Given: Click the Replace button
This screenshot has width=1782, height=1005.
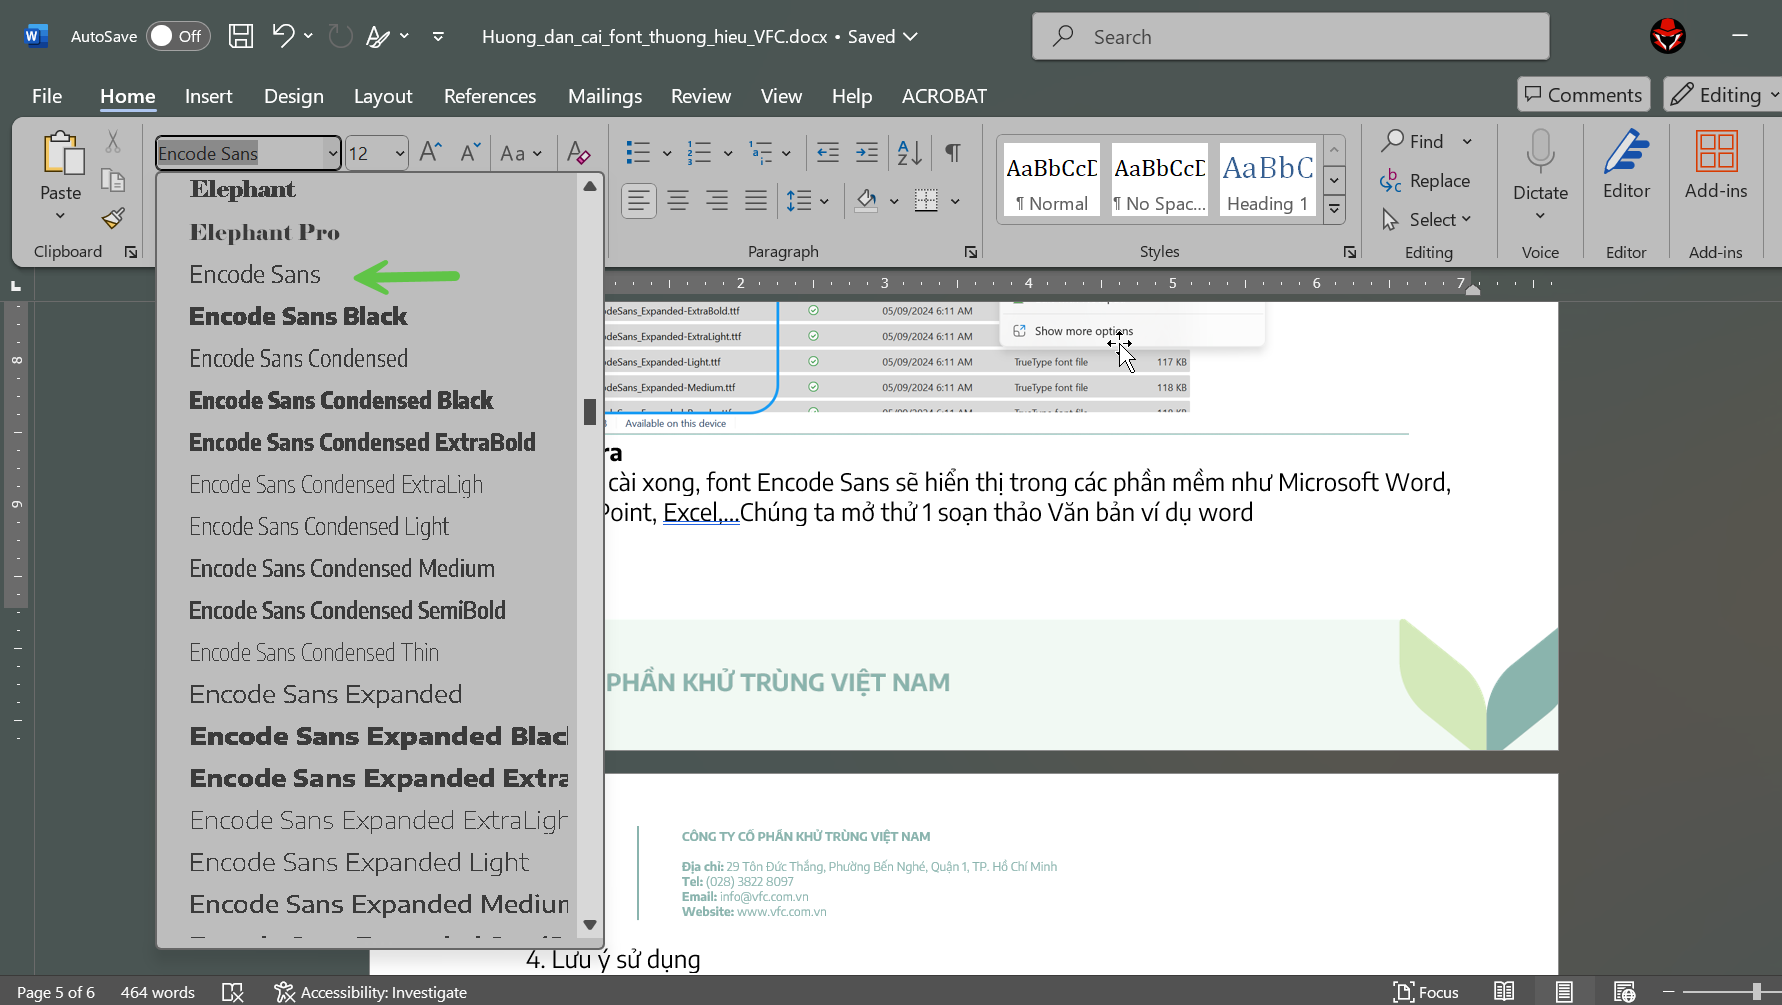Looking at the screenshot, I should pos(1425,181).
